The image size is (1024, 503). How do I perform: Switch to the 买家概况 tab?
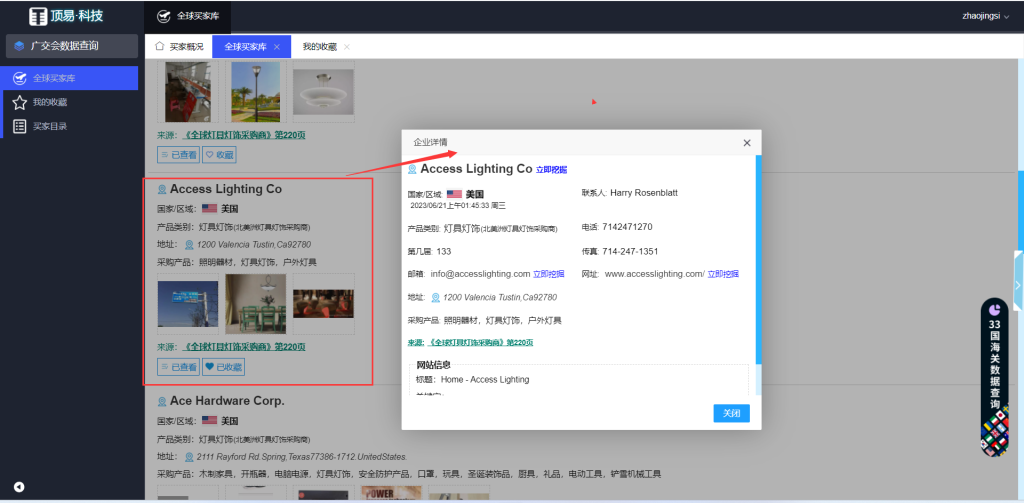pyautogui.click(x=185, y=47)
